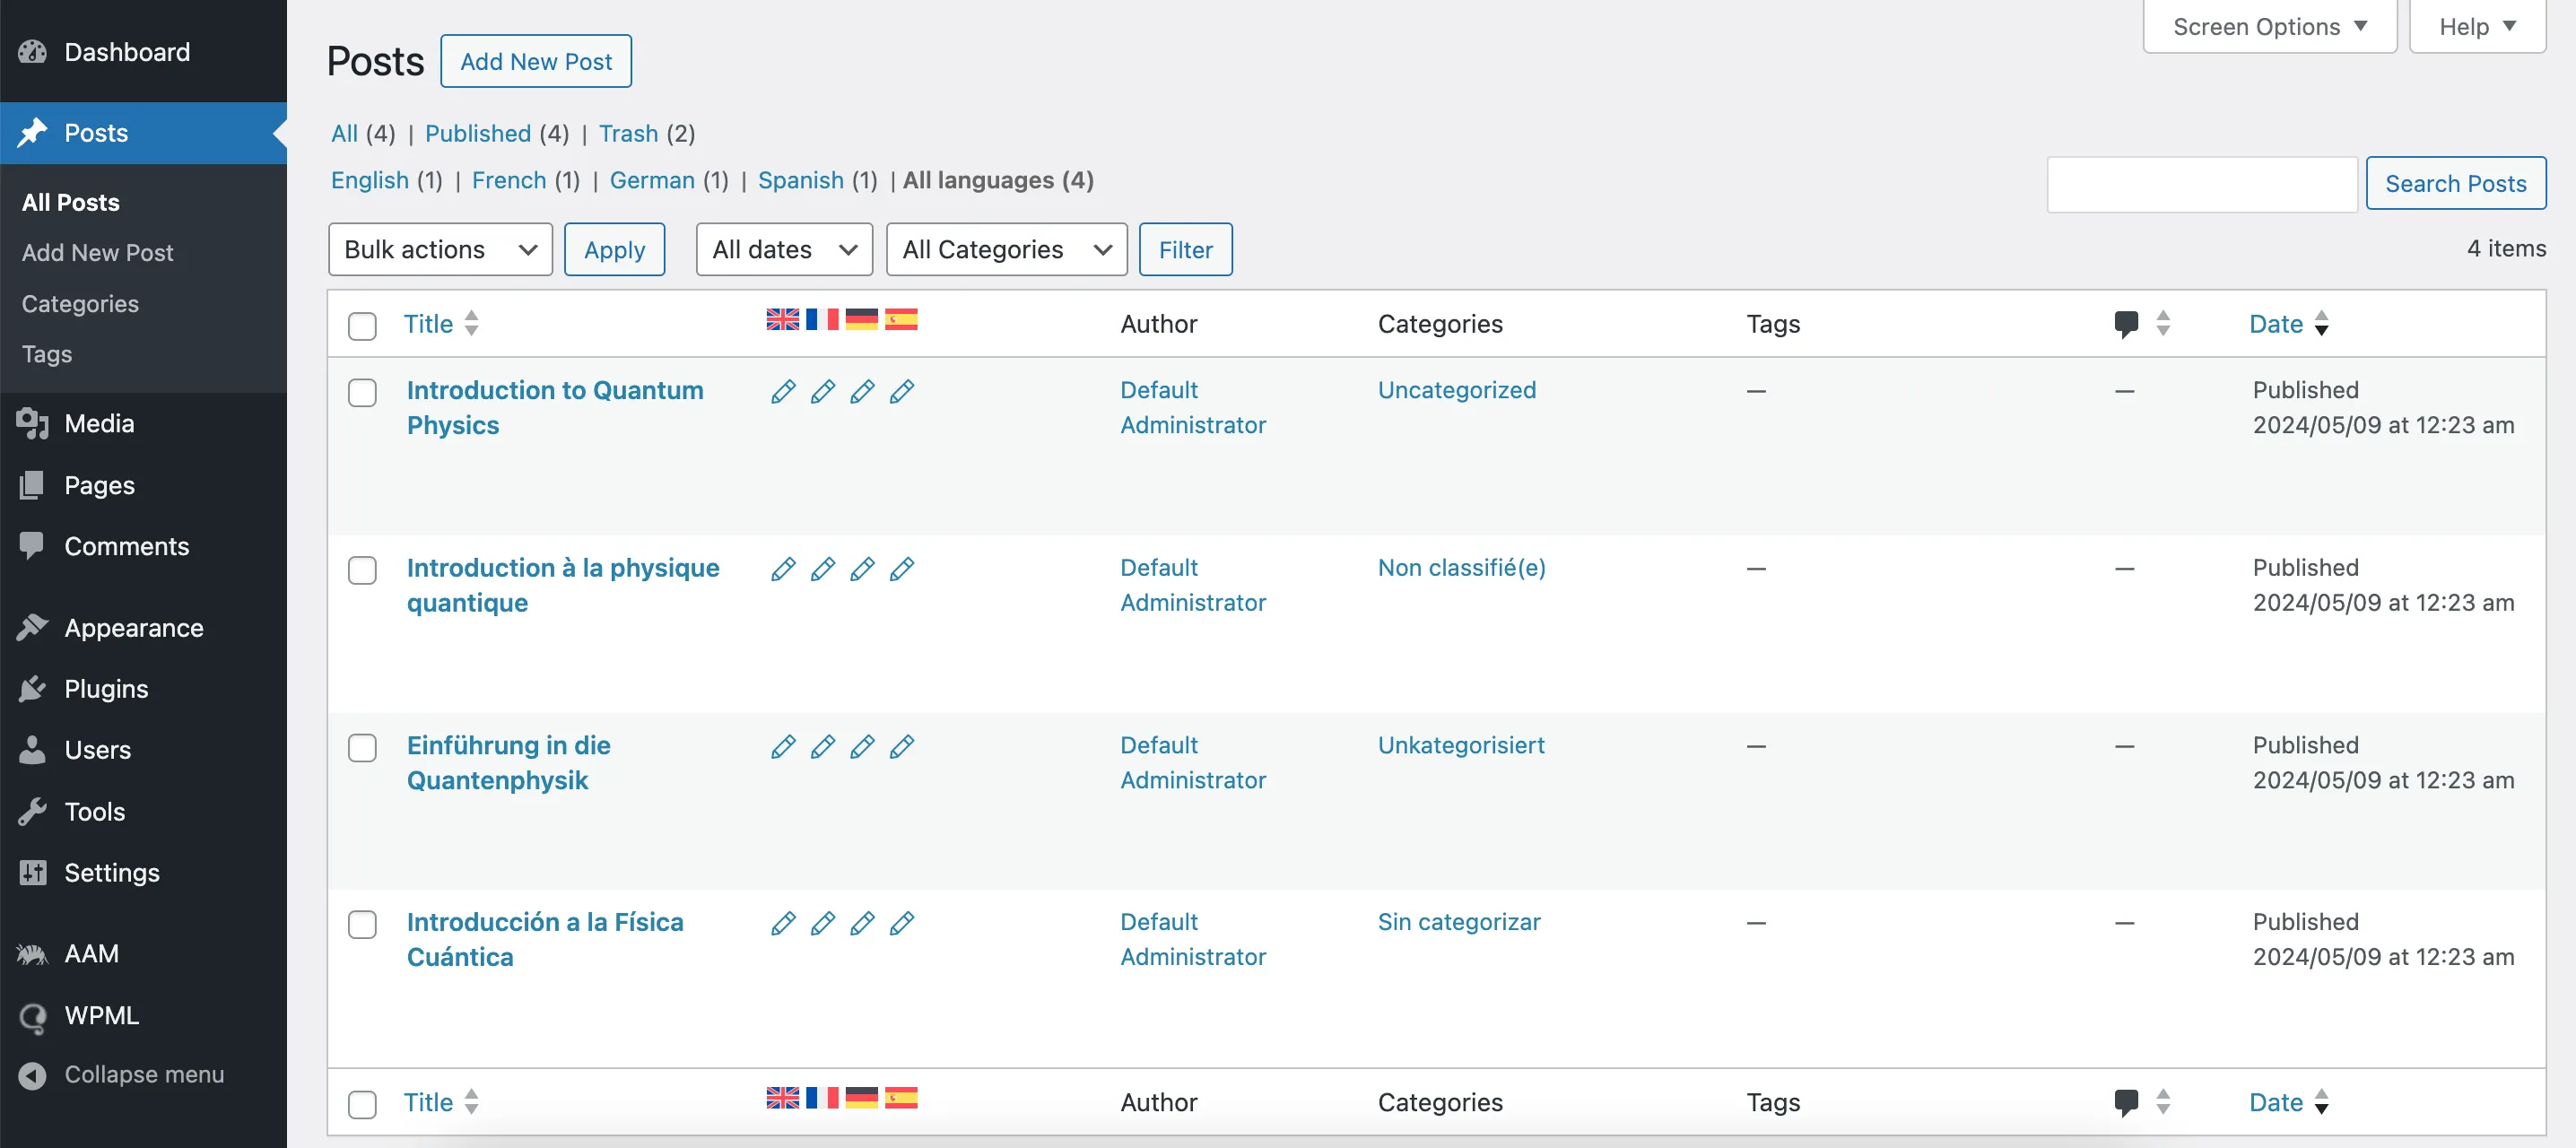
Task: Filter posts by German language link
Action: pyautogui.click(x=652, y=180)
